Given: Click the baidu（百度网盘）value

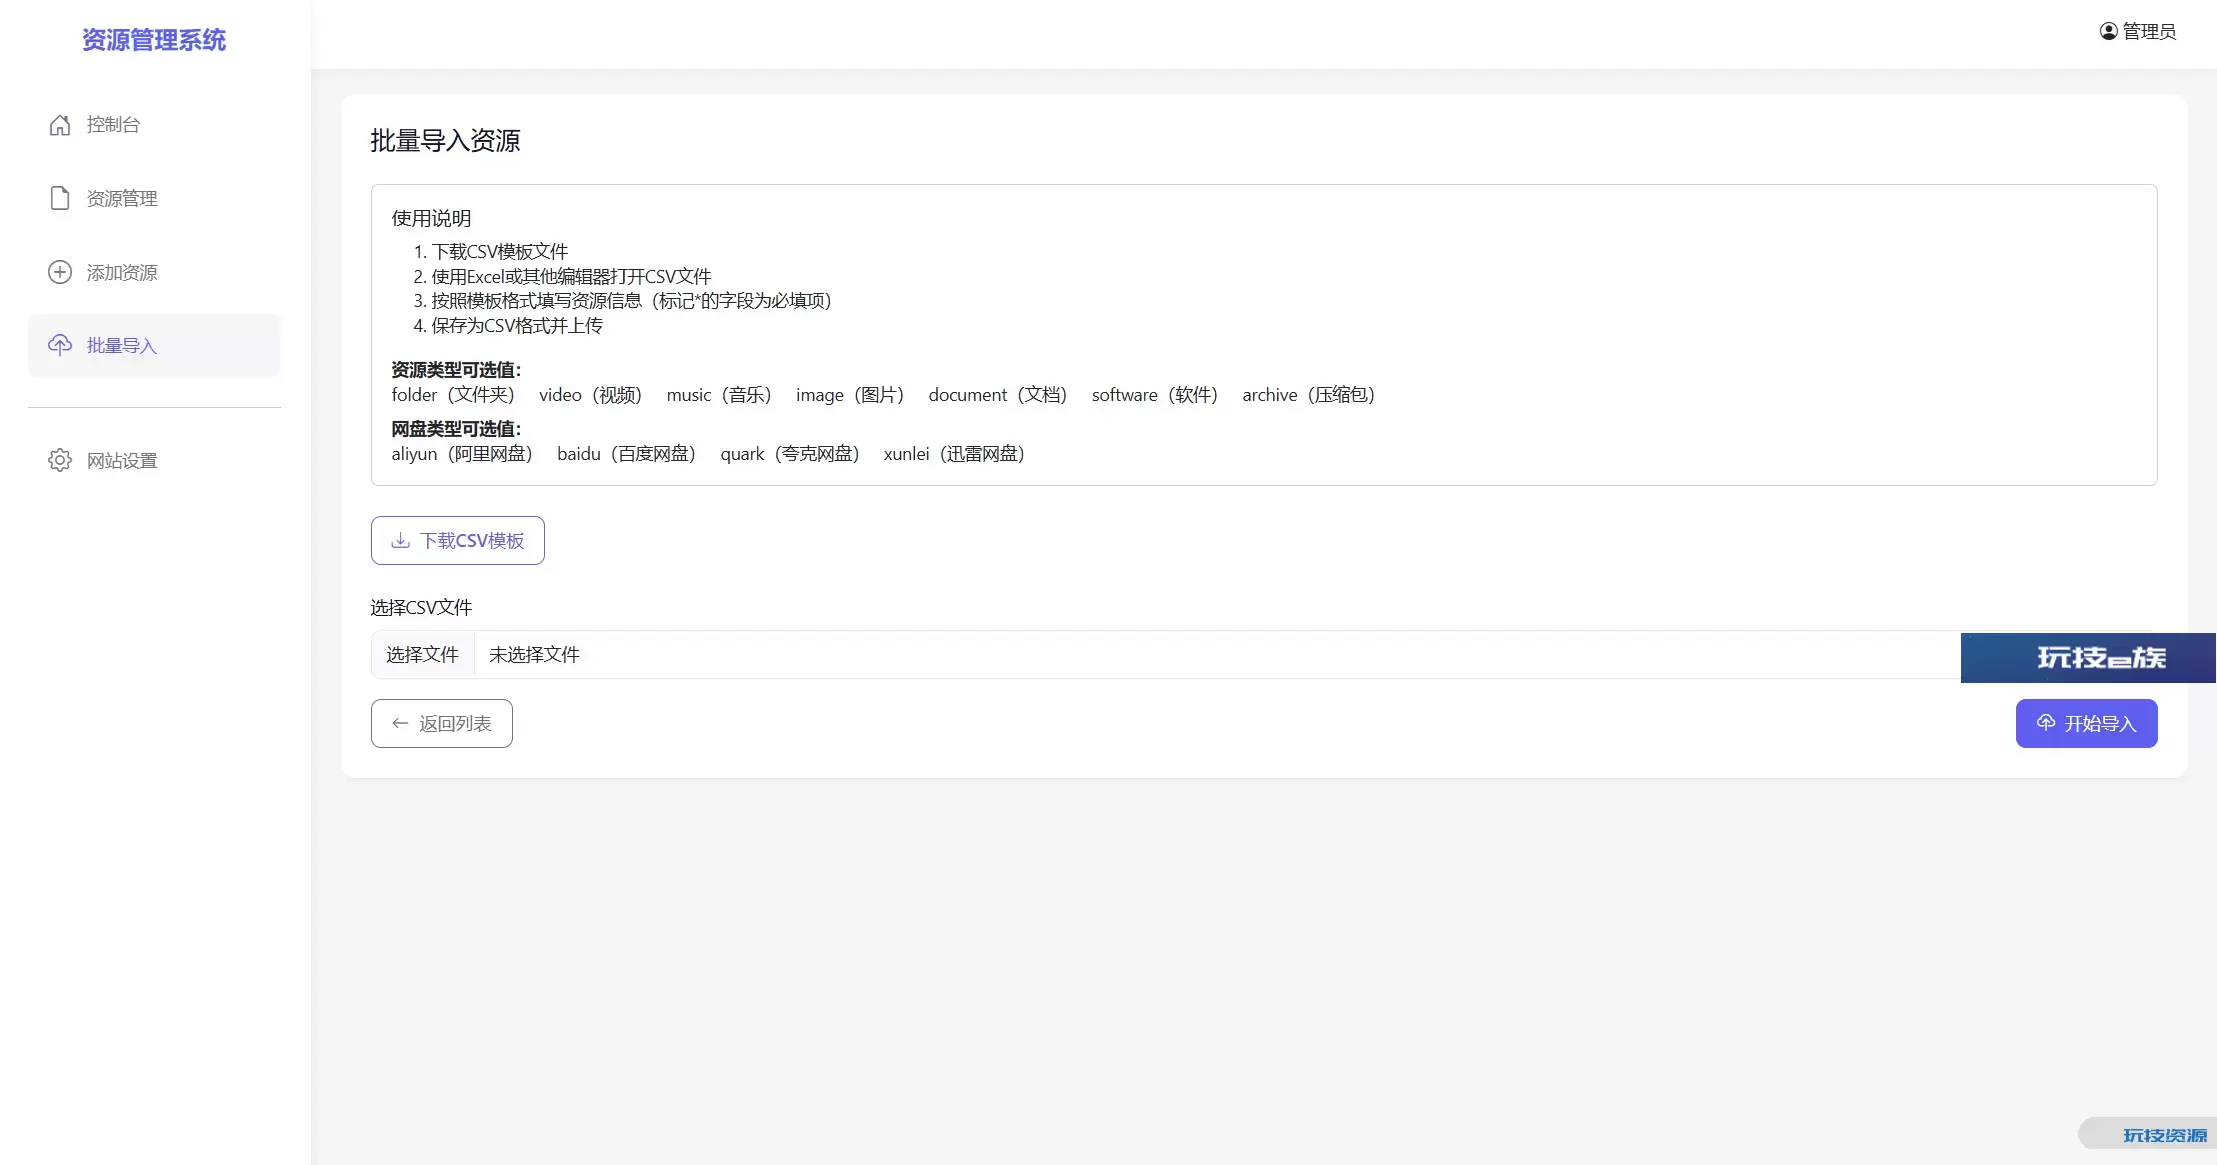Looking at the screenshot, I should point(627,454).
